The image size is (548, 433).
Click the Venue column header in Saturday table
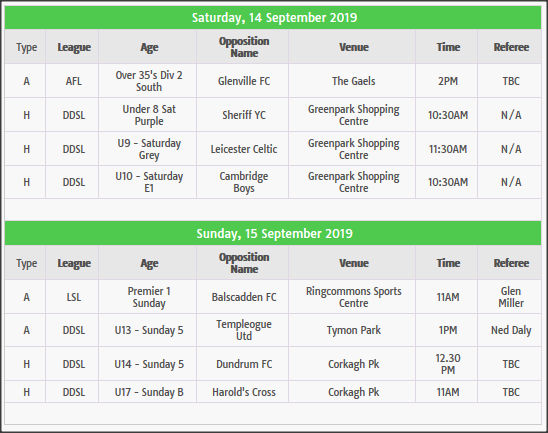click(x=353, y=47)
